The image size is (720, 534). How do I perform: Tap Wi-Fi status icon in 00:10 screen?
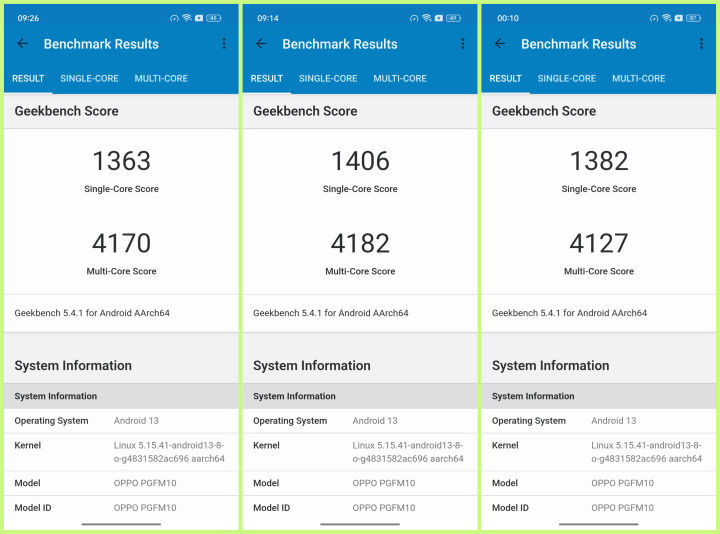click(666, 18)
